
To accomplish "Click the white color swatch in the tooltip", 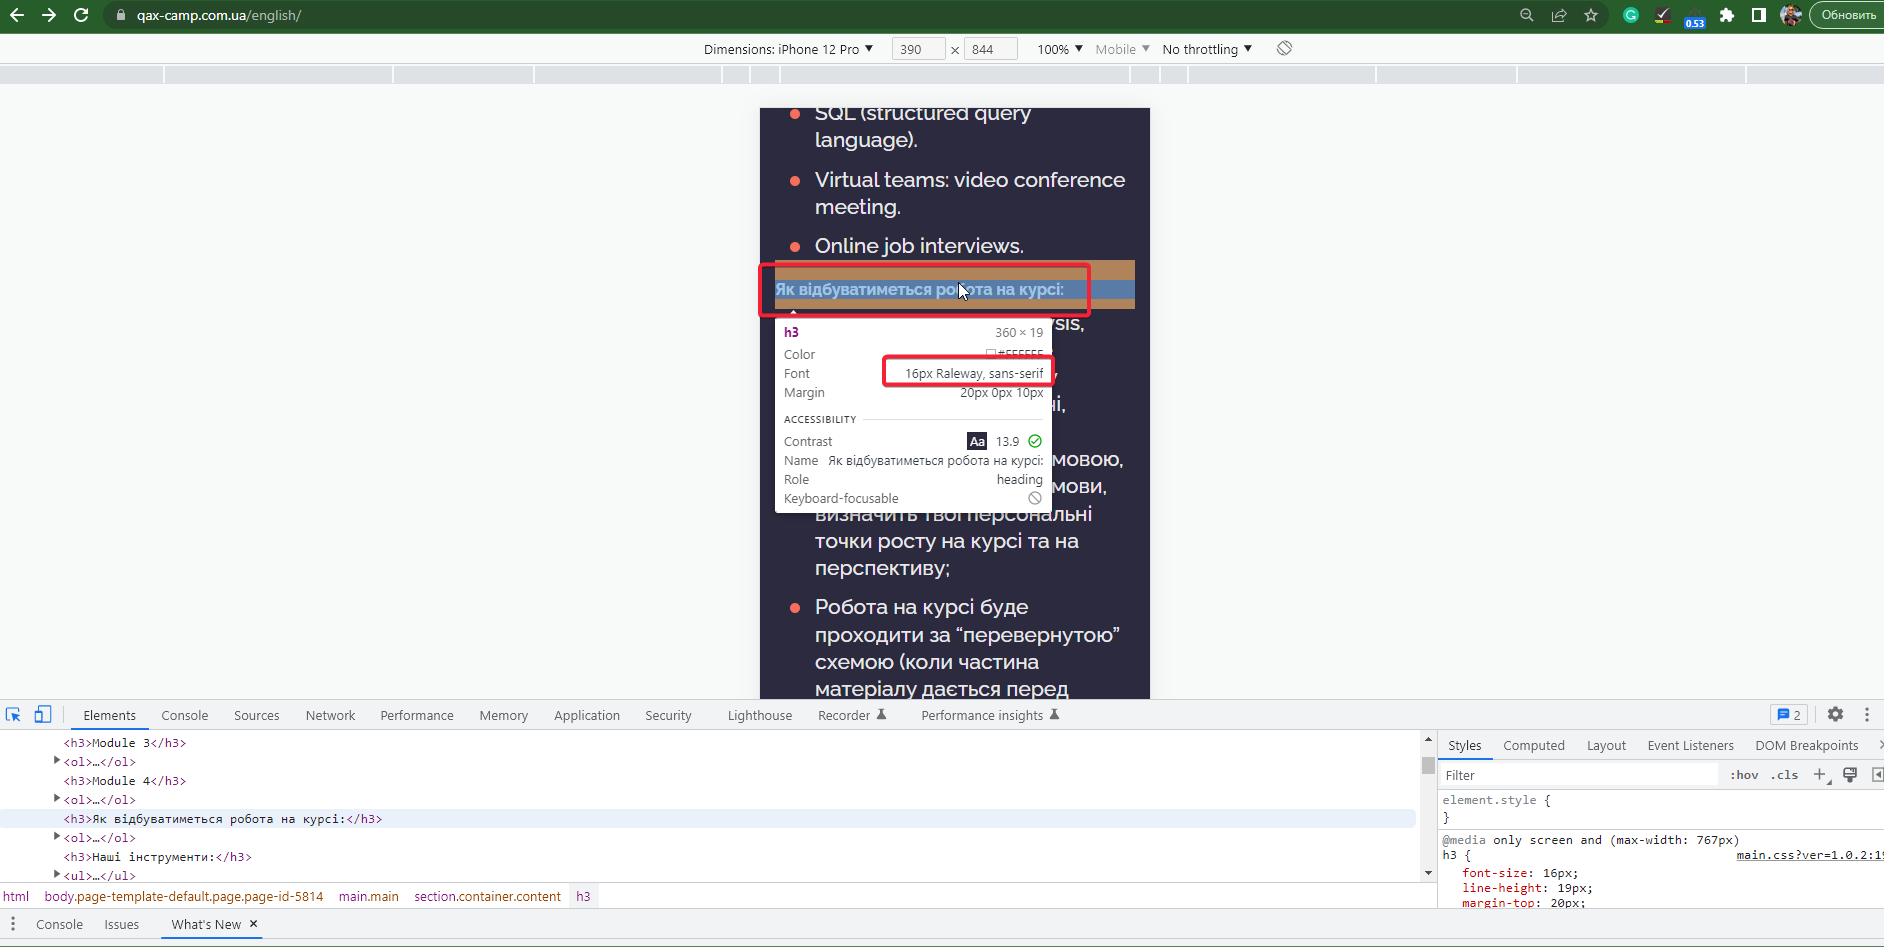I will (991, 353).
